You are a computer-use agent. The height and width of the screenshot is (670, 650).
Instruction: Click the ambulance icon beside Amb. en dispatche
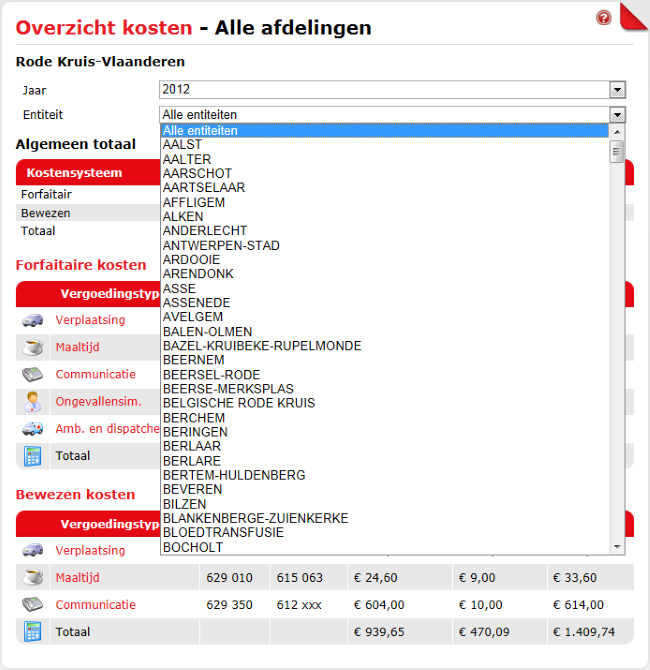(x=32, y=429)
